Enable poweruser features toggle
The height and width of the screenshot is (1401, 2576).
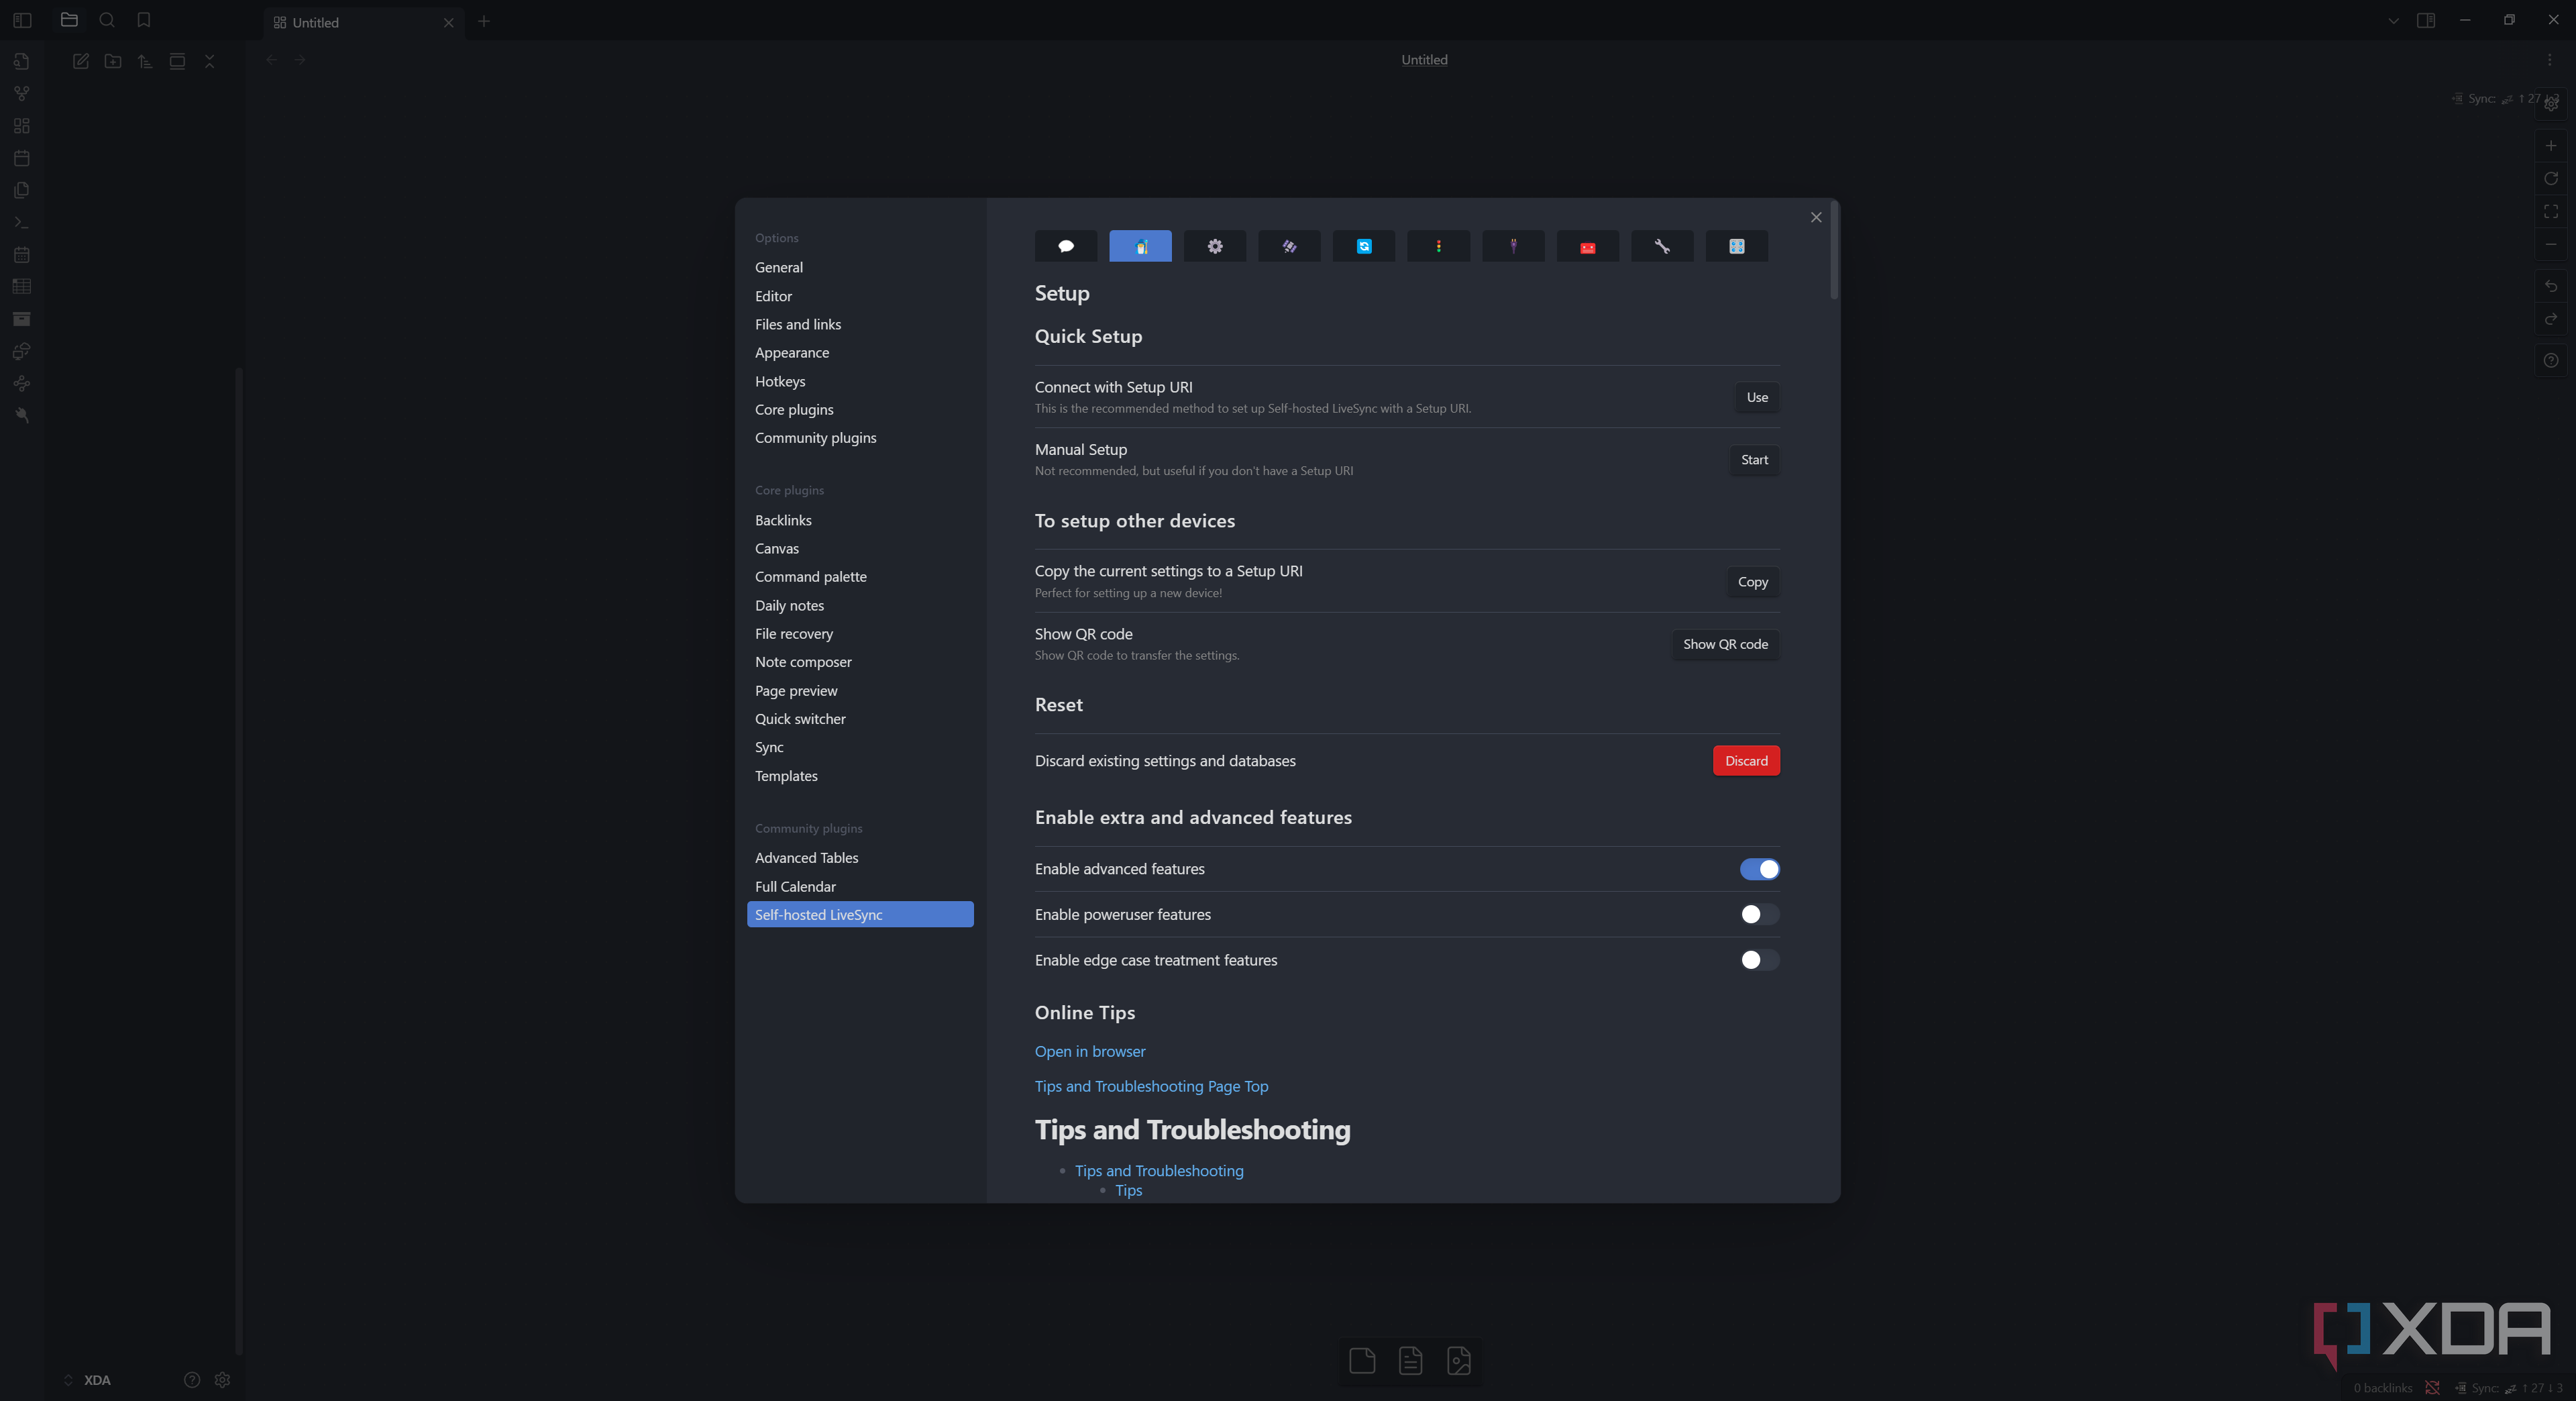coord(1759,914)
